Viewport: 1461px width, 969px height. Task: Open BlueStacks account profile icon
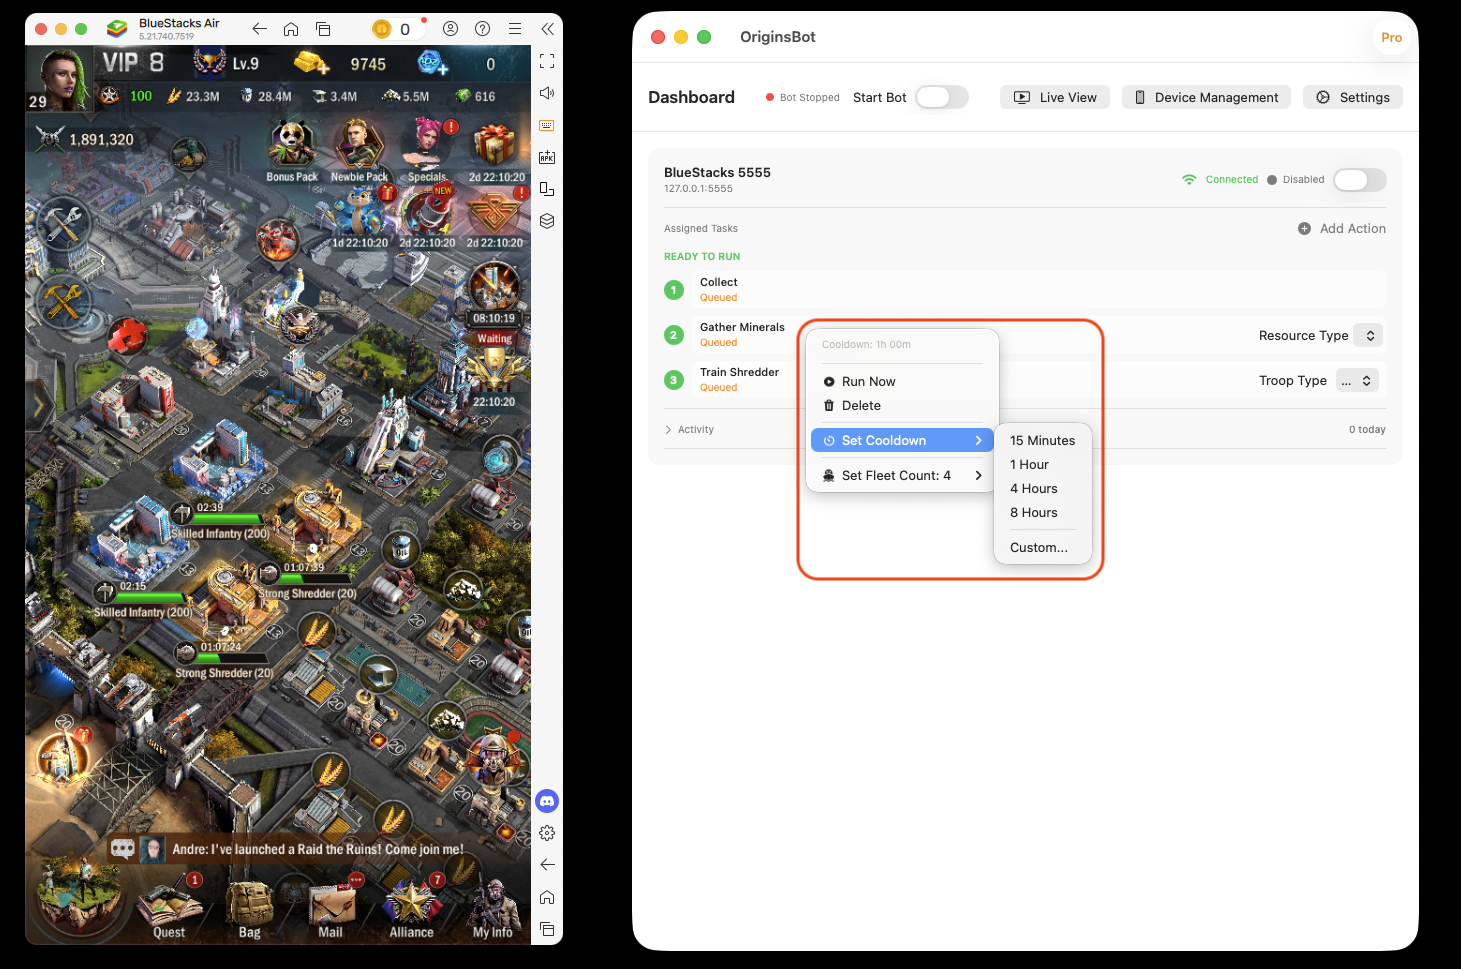[x=451, y=29]
